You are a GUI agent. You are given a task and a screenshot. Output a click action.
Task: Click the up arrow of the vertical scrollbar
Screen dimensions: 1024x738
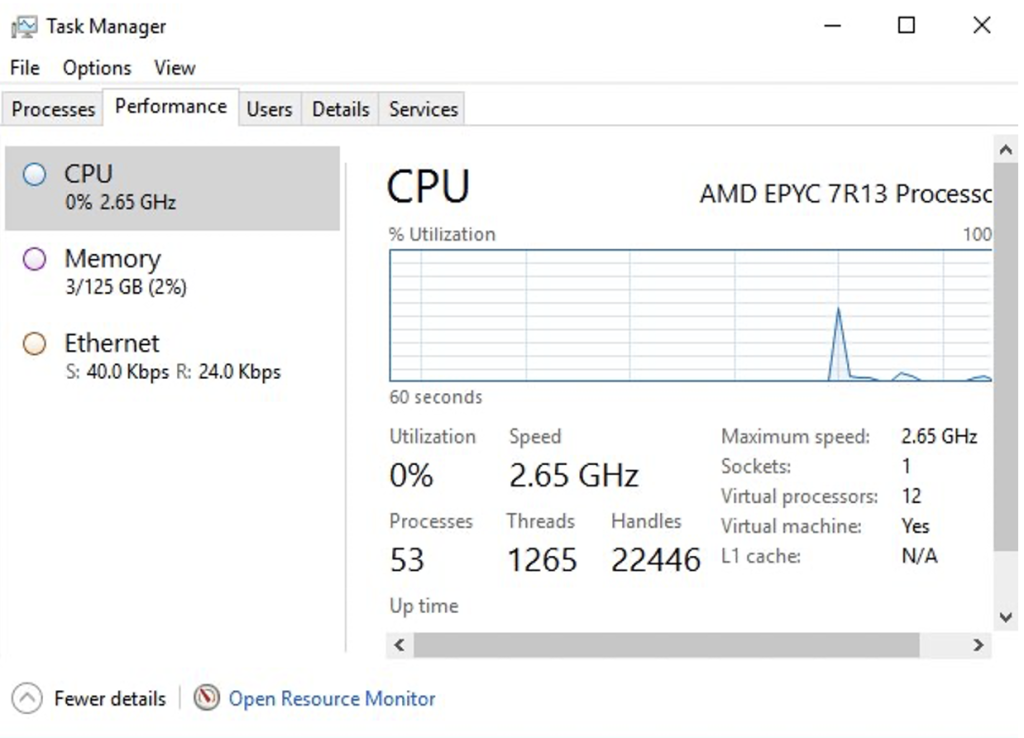click(1006, 148)
